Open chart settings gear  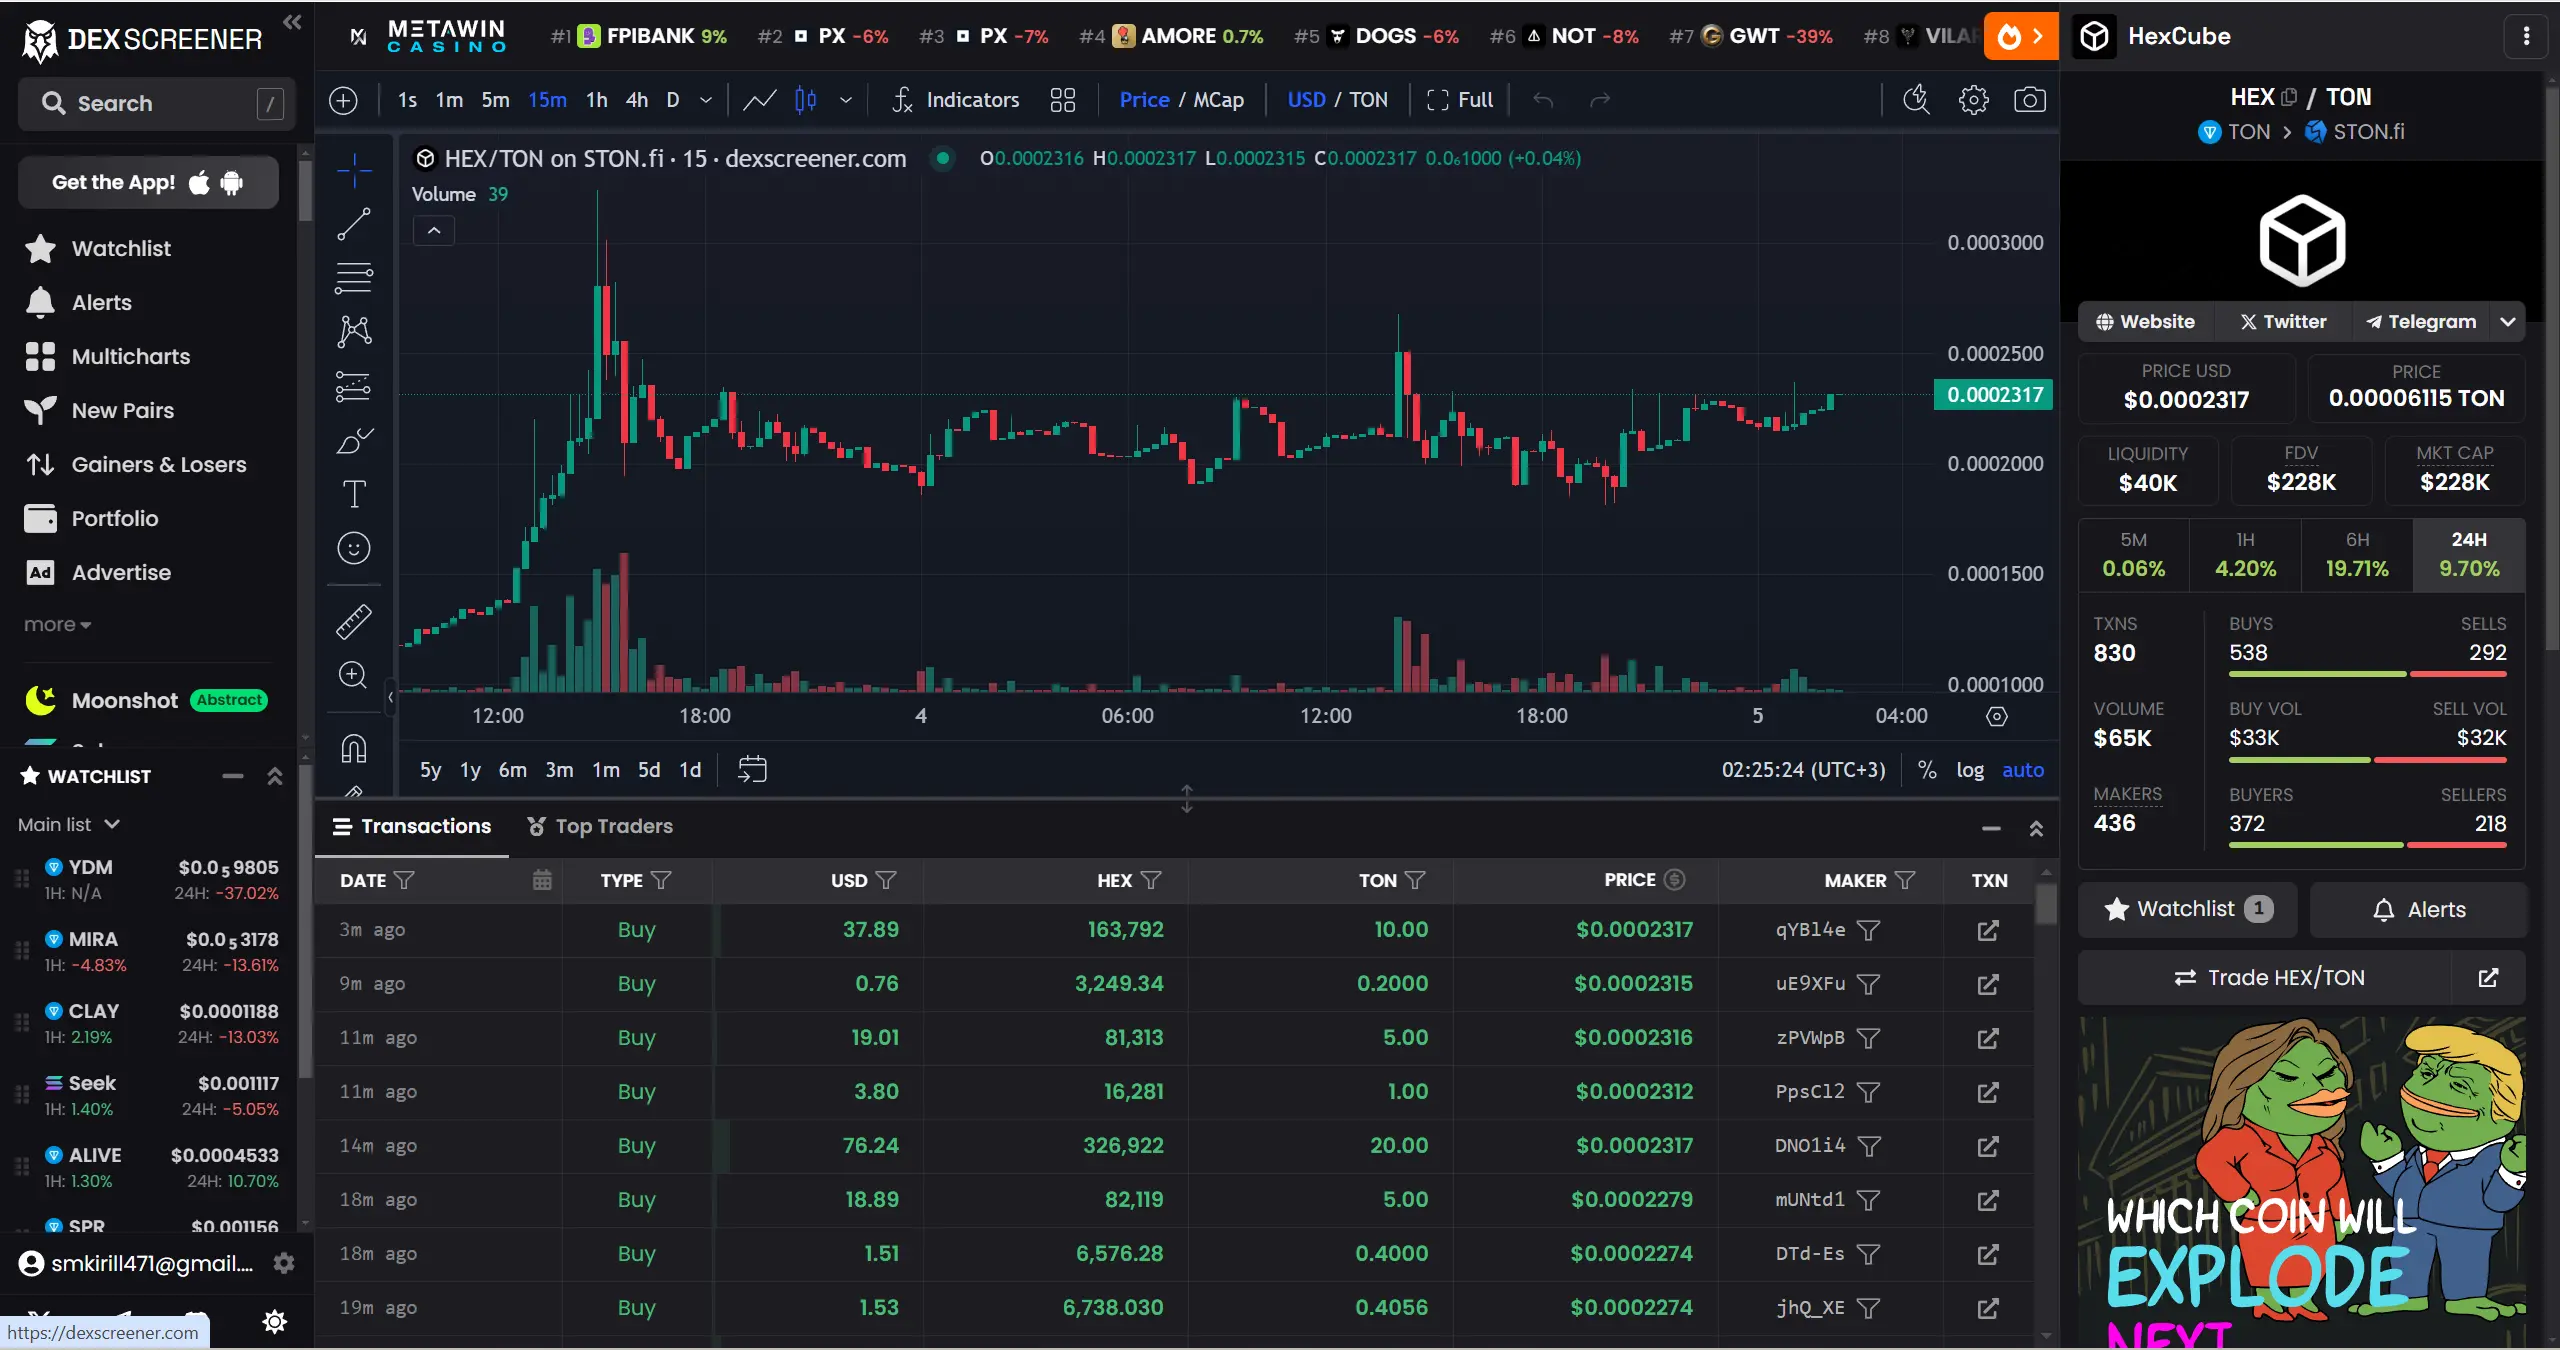tap(1973, 100)
